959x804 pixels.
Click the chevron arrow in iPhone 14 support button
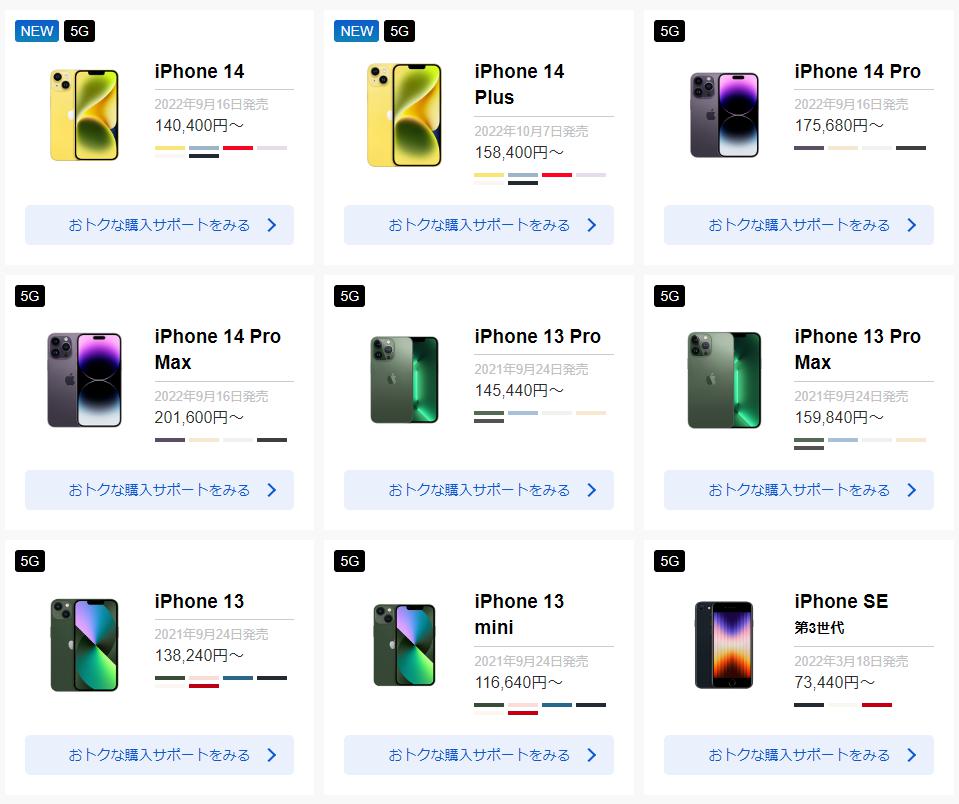click(x=272, y=225)
